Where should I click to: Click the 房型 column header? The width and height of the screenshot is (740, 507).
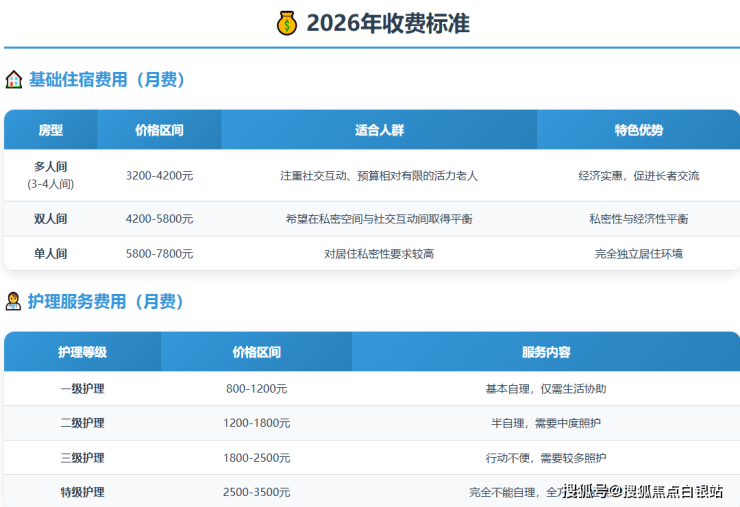51,130
